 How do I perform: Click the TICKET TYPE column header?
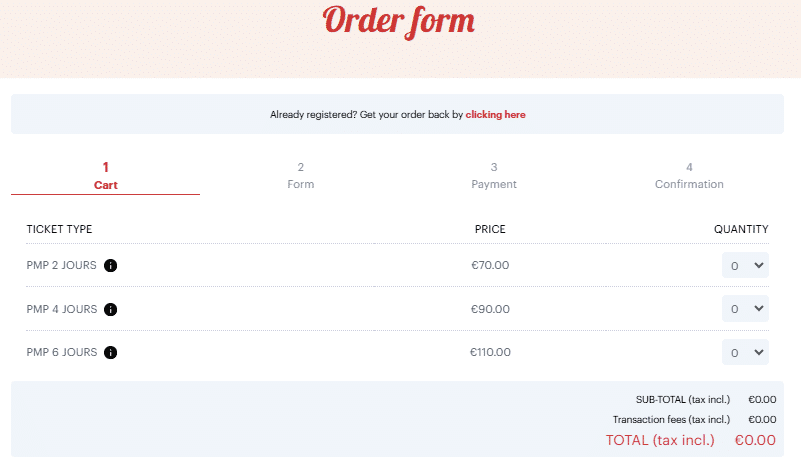point(59,229)
